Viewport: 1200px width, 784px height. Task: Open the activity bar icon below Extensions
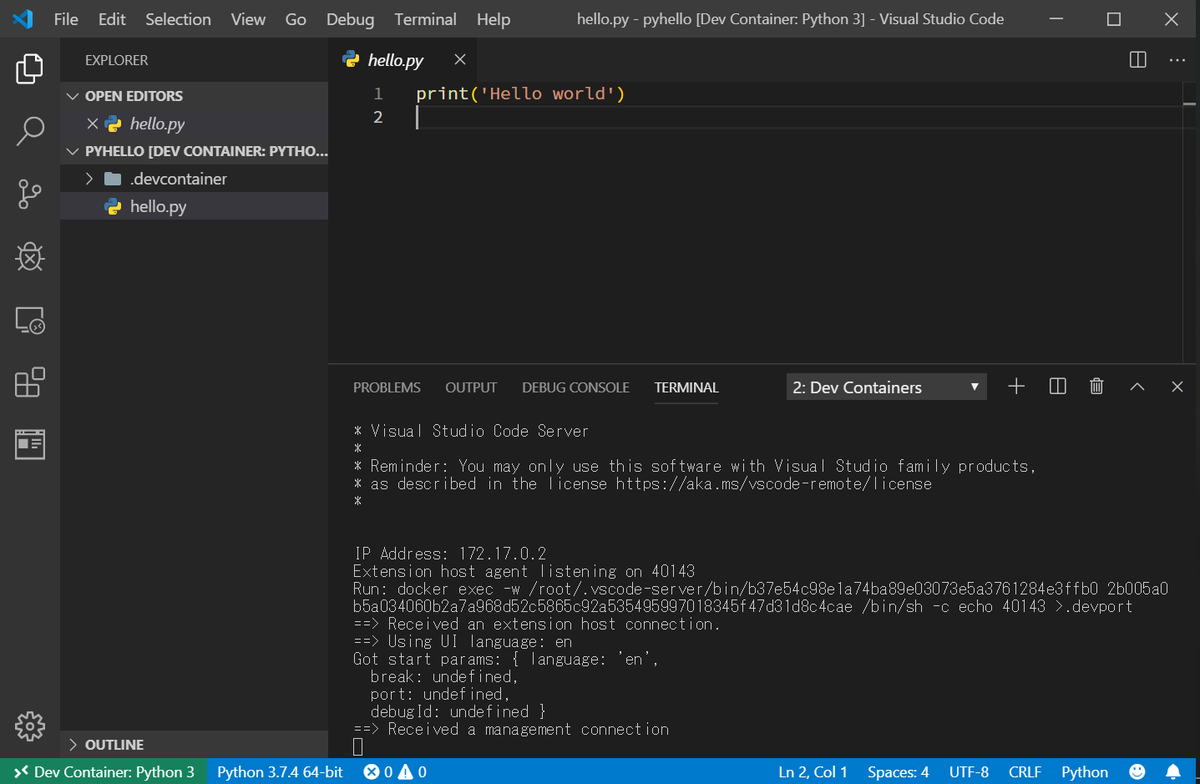point(30,444)
